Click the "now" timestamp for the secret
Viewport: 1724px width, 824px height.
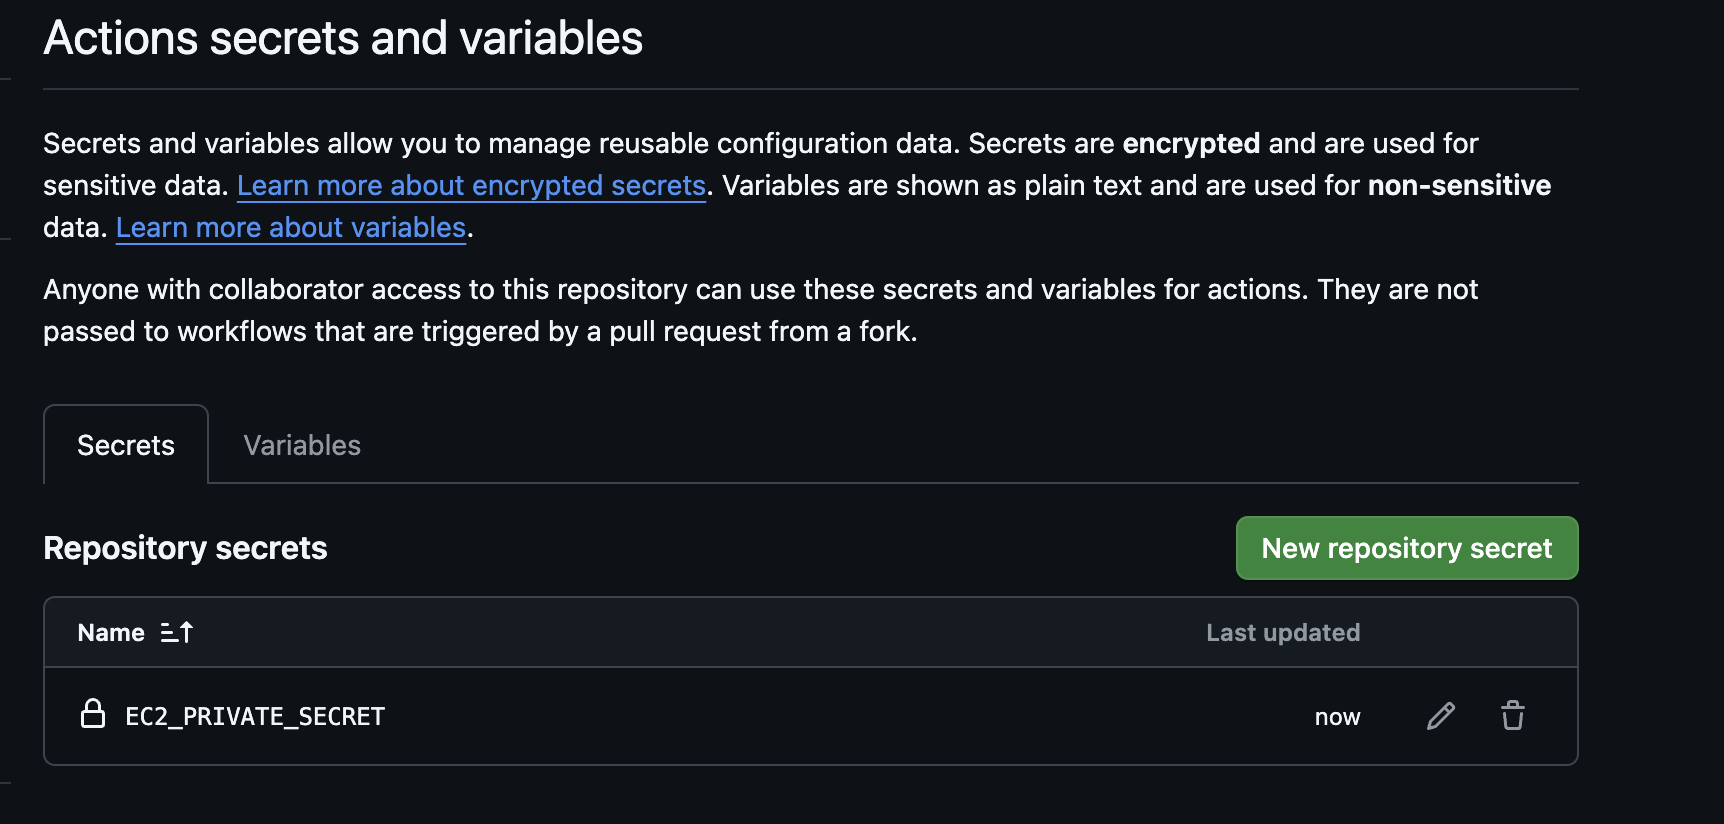tap(1337, 716)
